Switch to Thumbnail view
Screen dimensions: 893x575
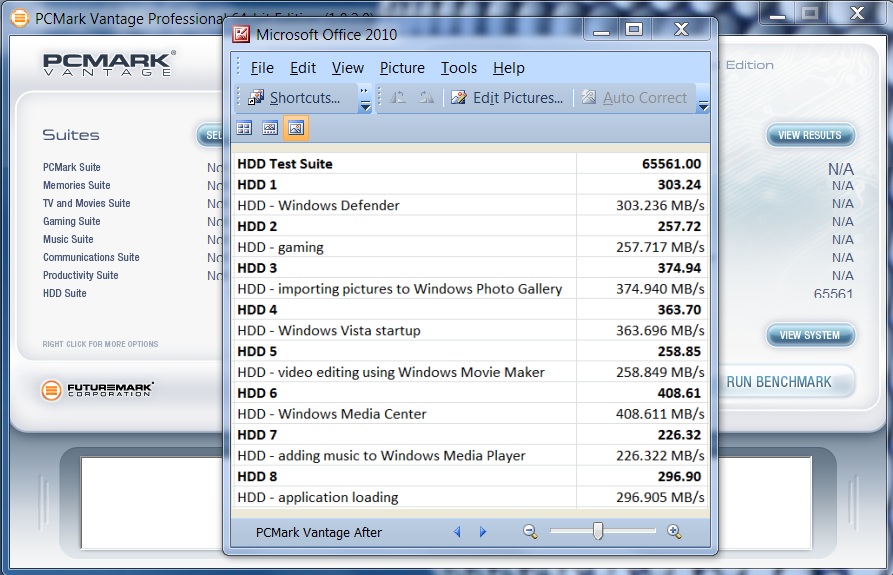244,128
